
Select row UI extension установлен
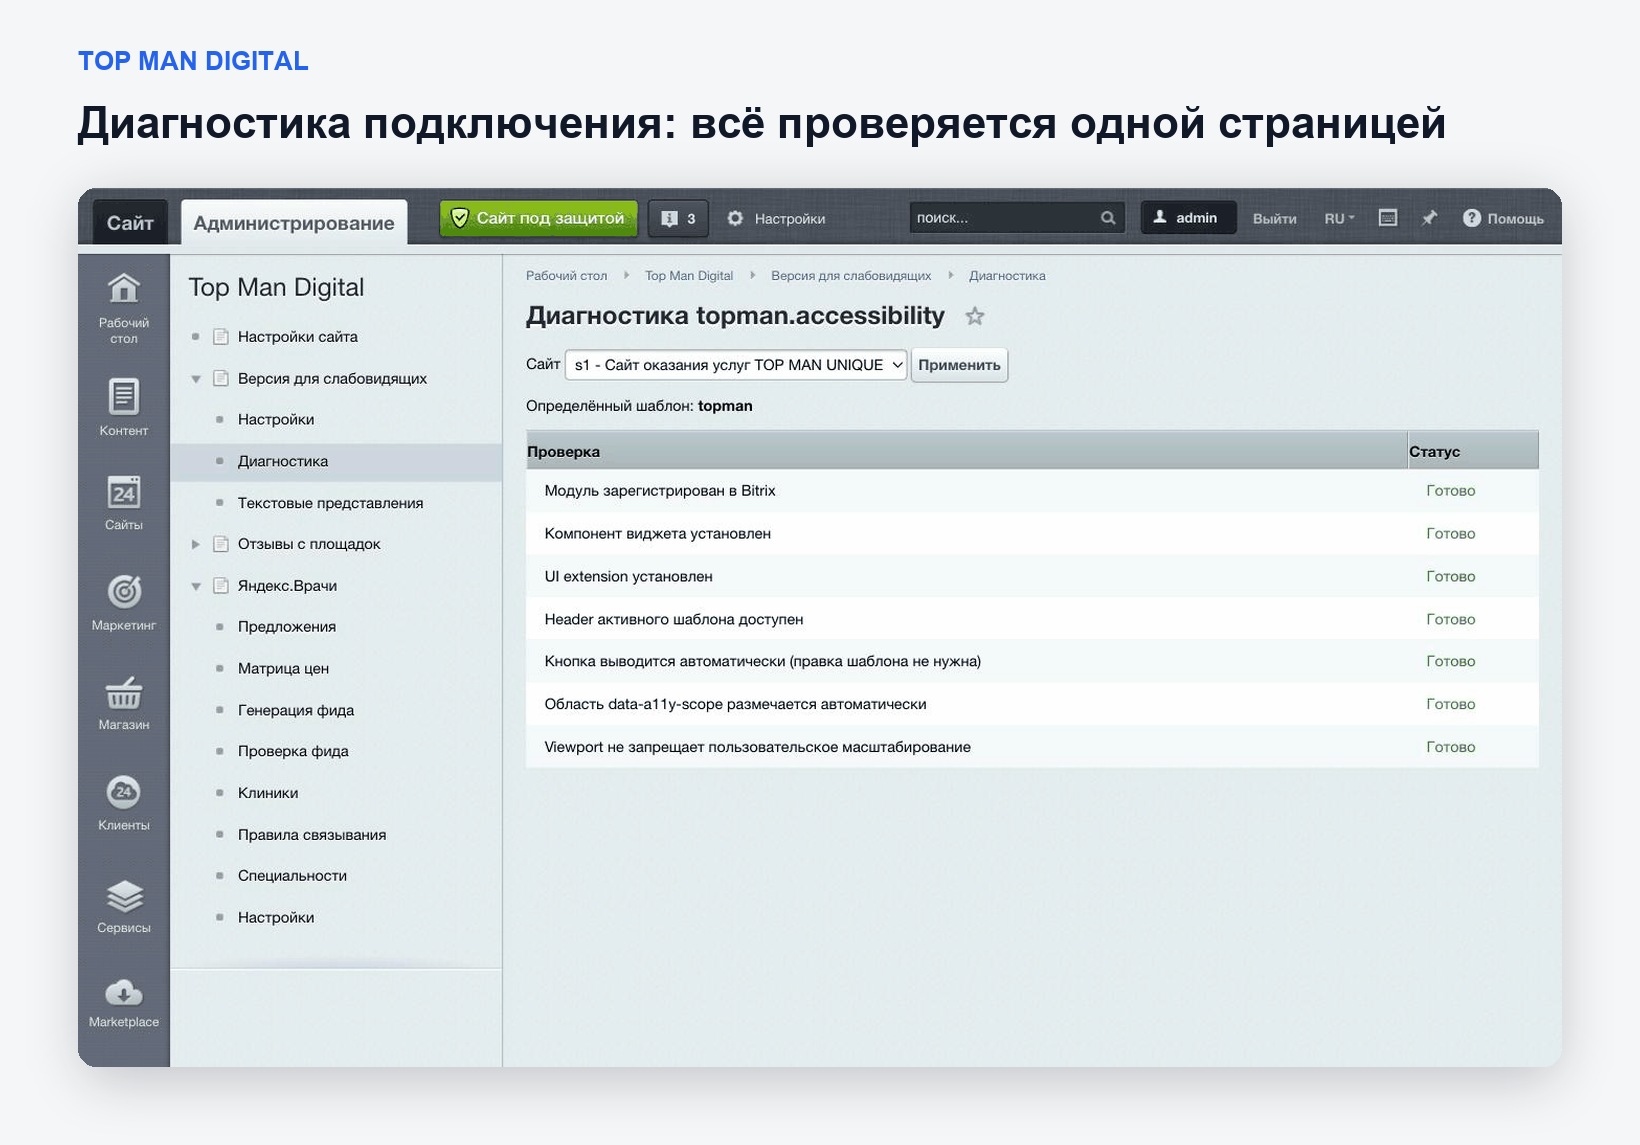(1032, 577)
